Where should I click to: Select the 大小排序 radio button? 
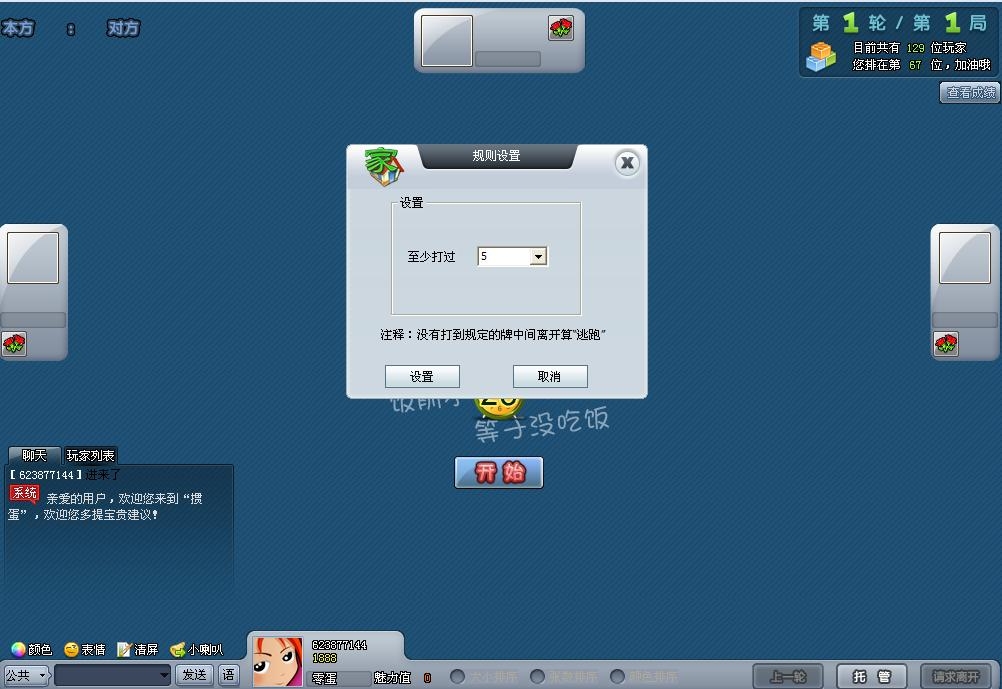pos(458,677)
